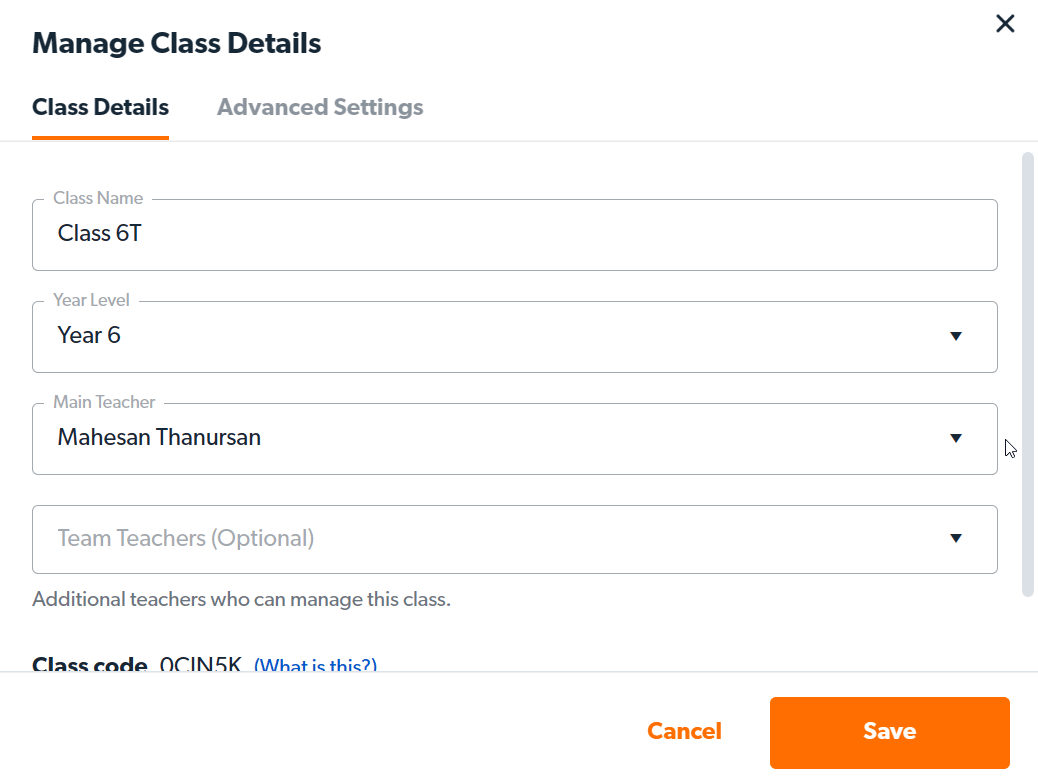
Task: Click the Team Teachers (Optional) placeholder field
Action: 186,539
